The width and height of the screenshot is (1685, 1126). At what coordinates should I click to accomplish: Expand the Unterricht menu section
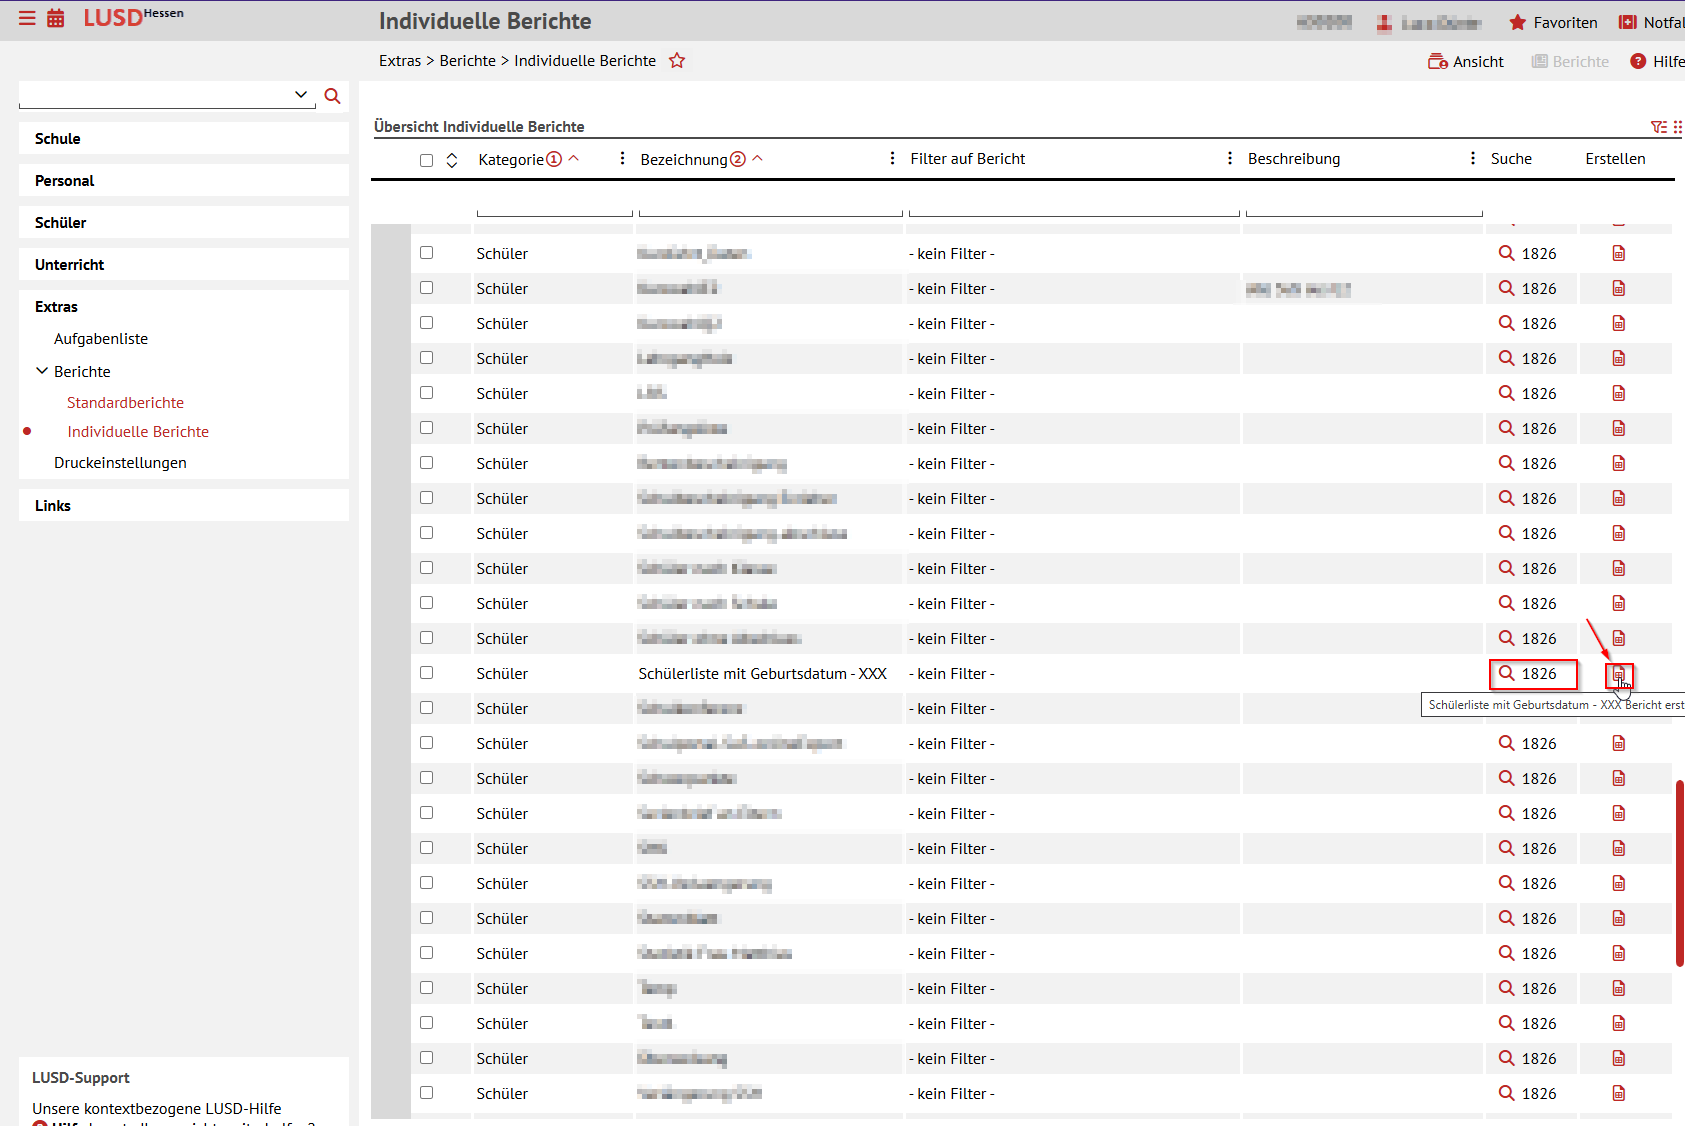pos(70,265)
